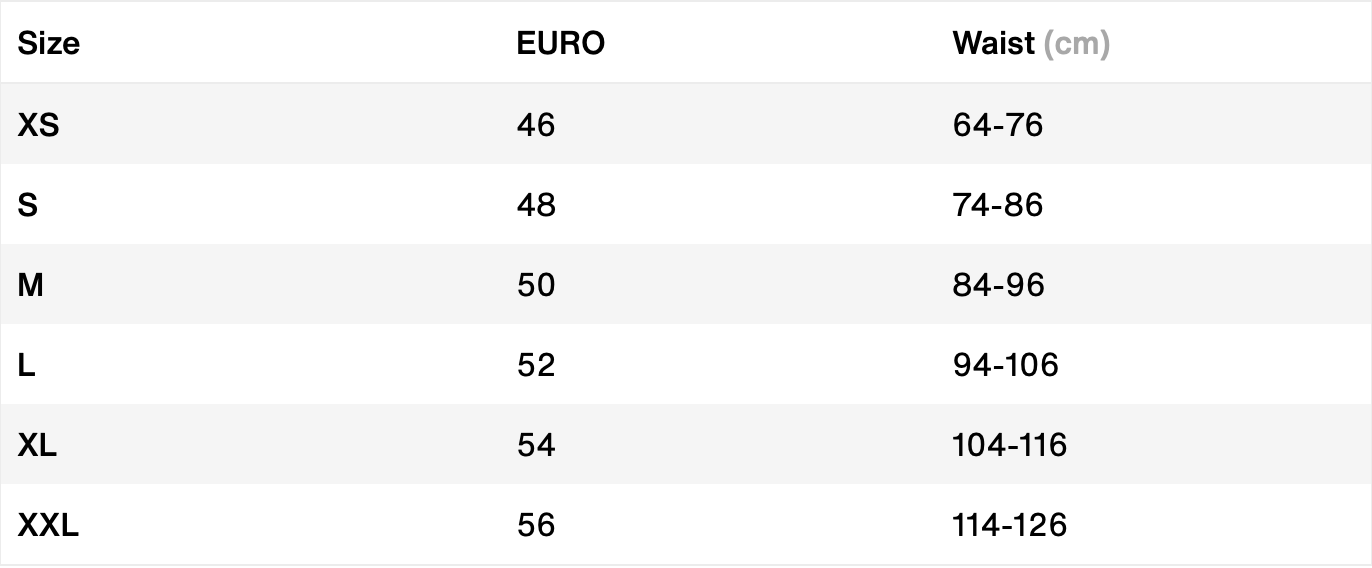Click EURO size 52 cell

536,365
